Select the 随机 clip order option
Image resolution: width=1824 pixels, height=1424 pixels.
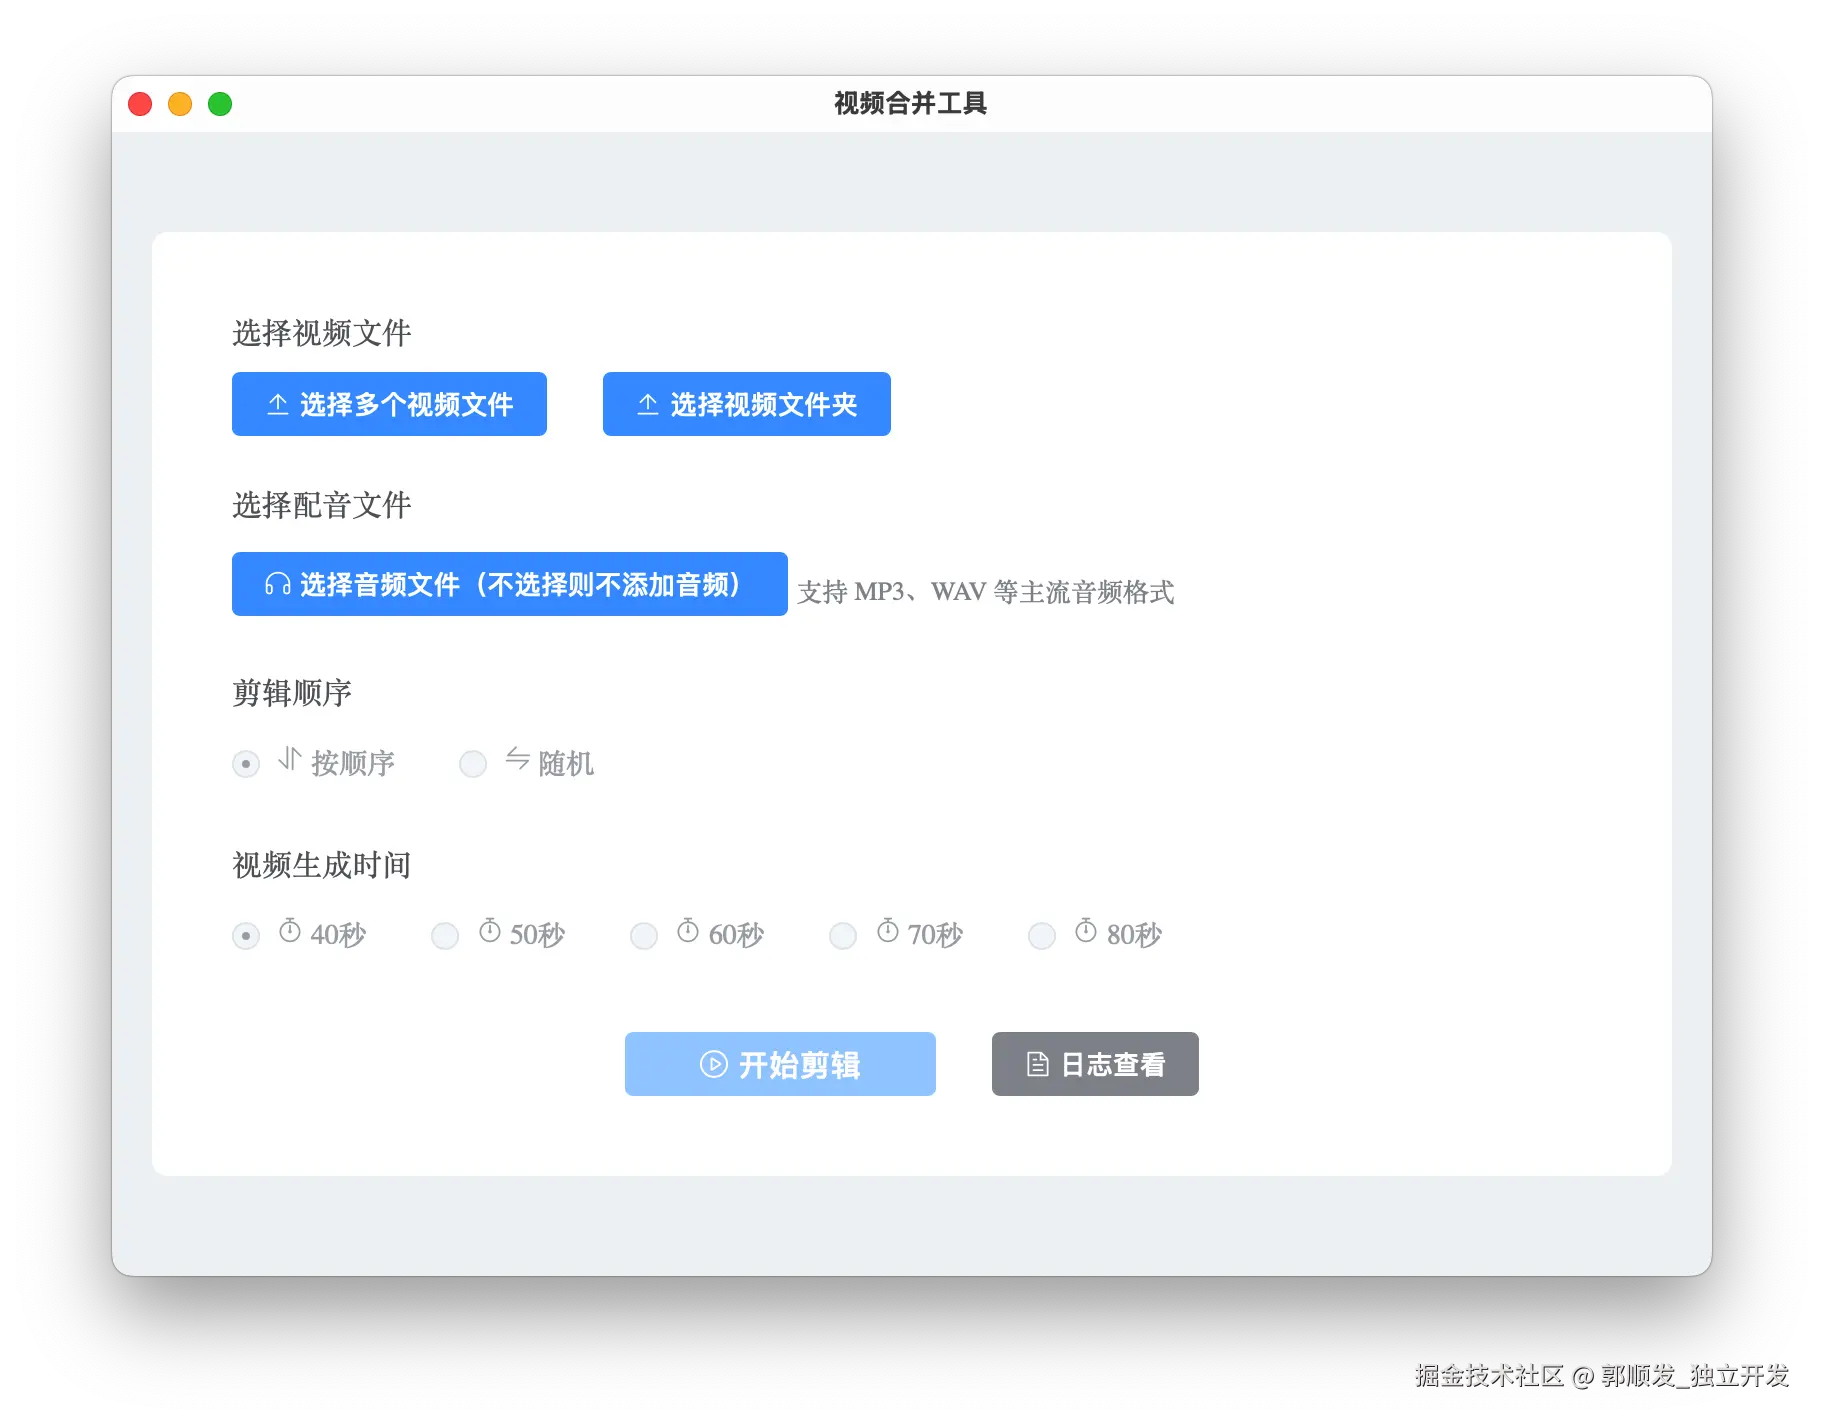(x=472, y=763)
